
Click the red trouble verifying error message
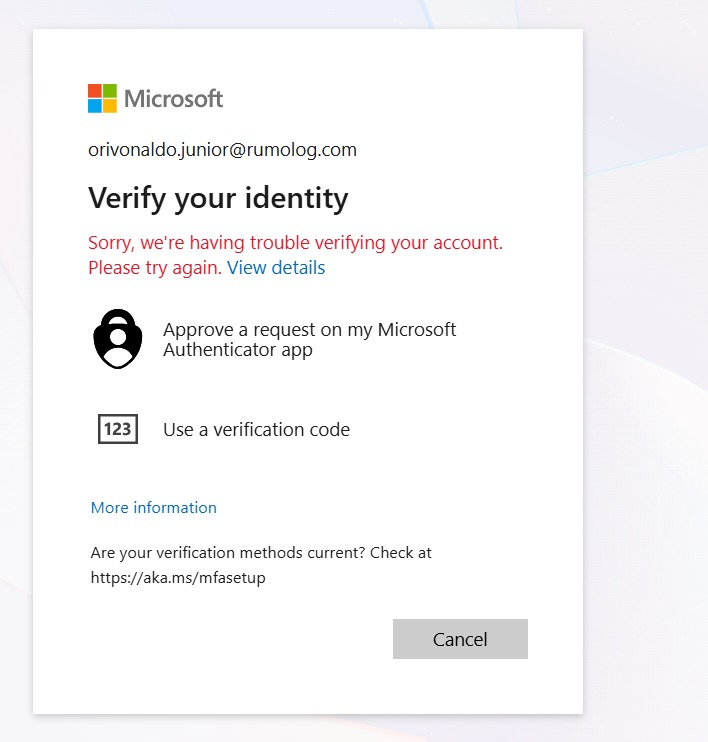(x=295, y=255)
